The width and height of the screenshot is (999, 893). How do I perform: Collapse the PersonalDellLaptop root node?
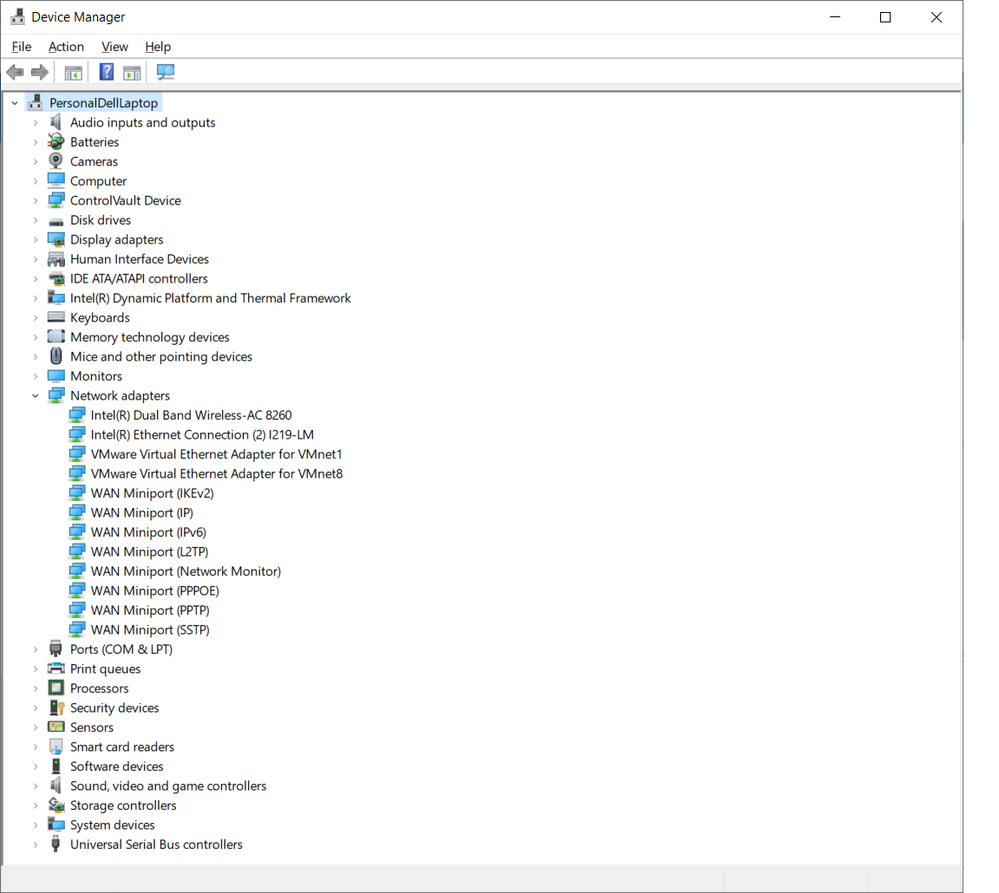[15, 103]
